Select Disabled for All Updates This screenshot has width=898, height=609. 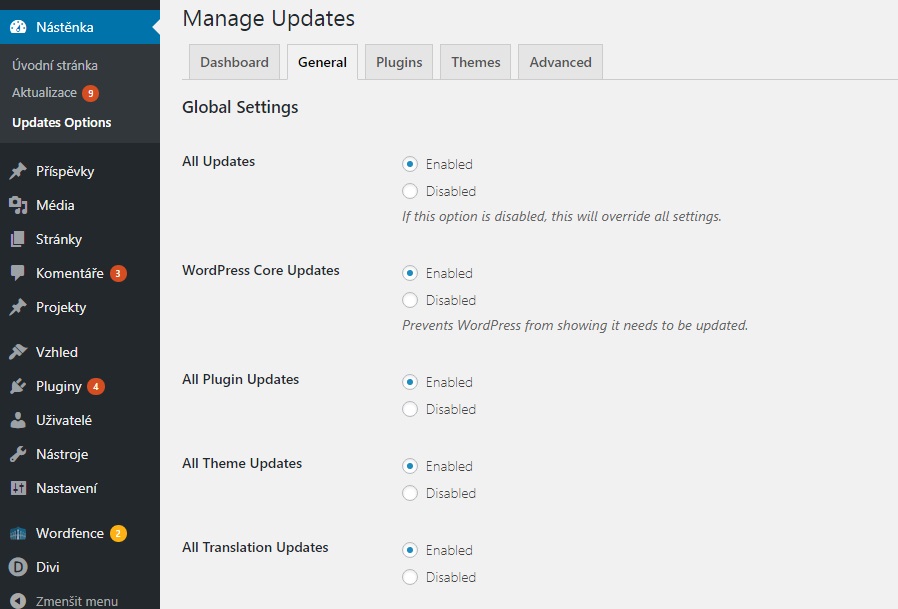pos(410,191)
